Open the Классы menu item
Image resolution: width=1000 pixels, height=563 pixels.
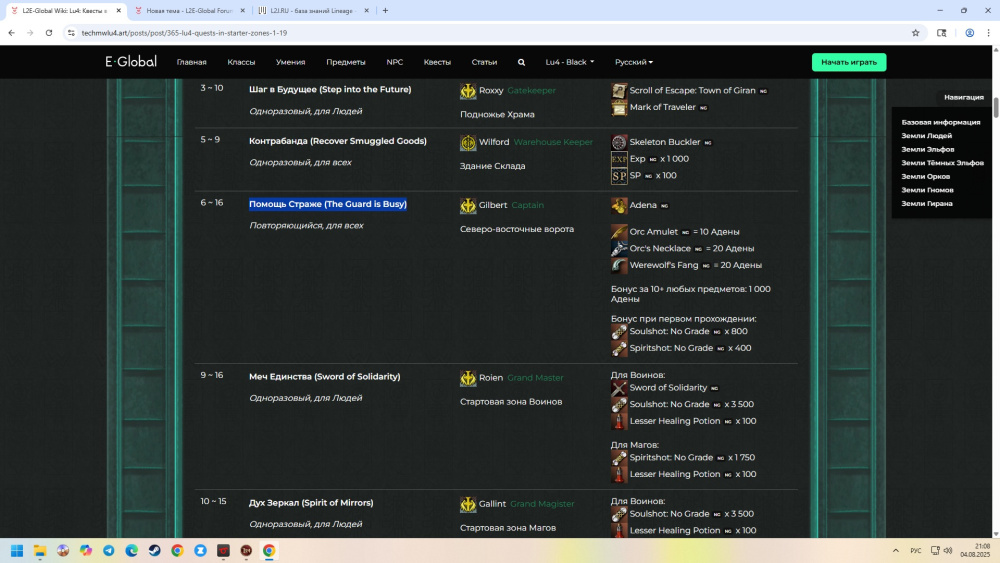pyautogui.click(x=241, y=62)
